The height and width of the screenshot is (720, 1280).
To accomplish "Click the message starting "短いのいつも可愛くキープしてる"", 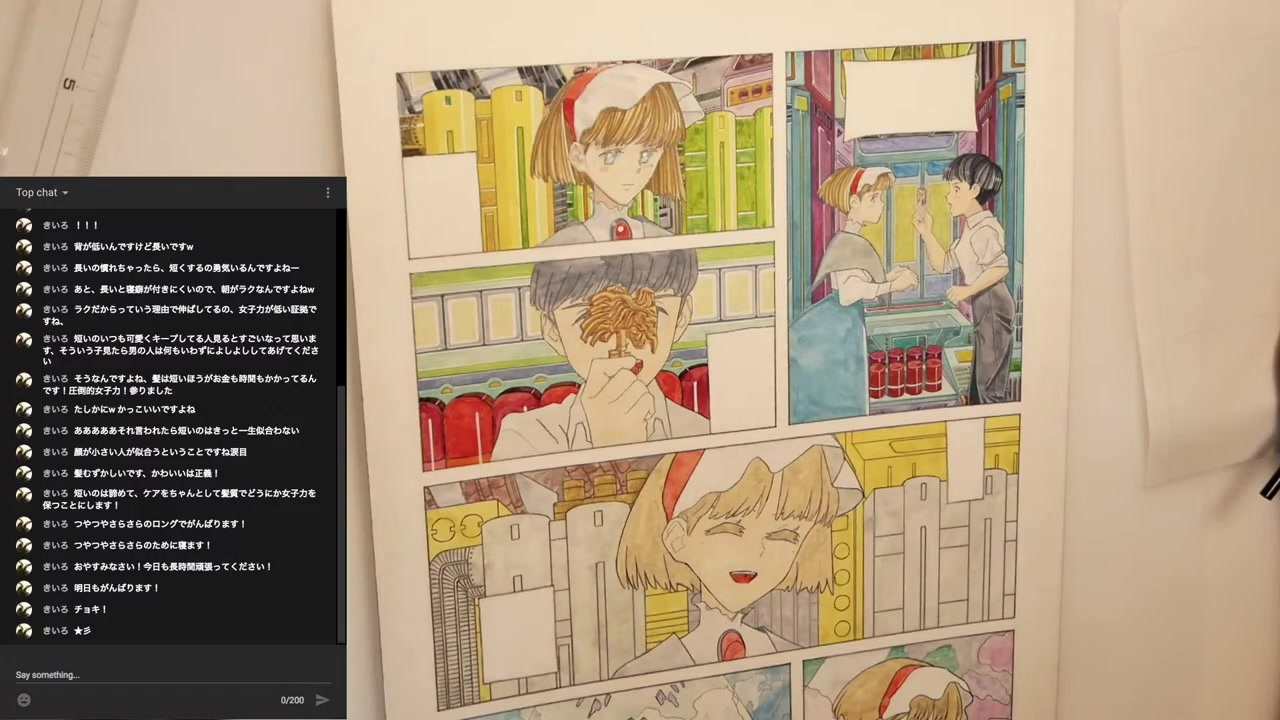I will coord(180,350).
